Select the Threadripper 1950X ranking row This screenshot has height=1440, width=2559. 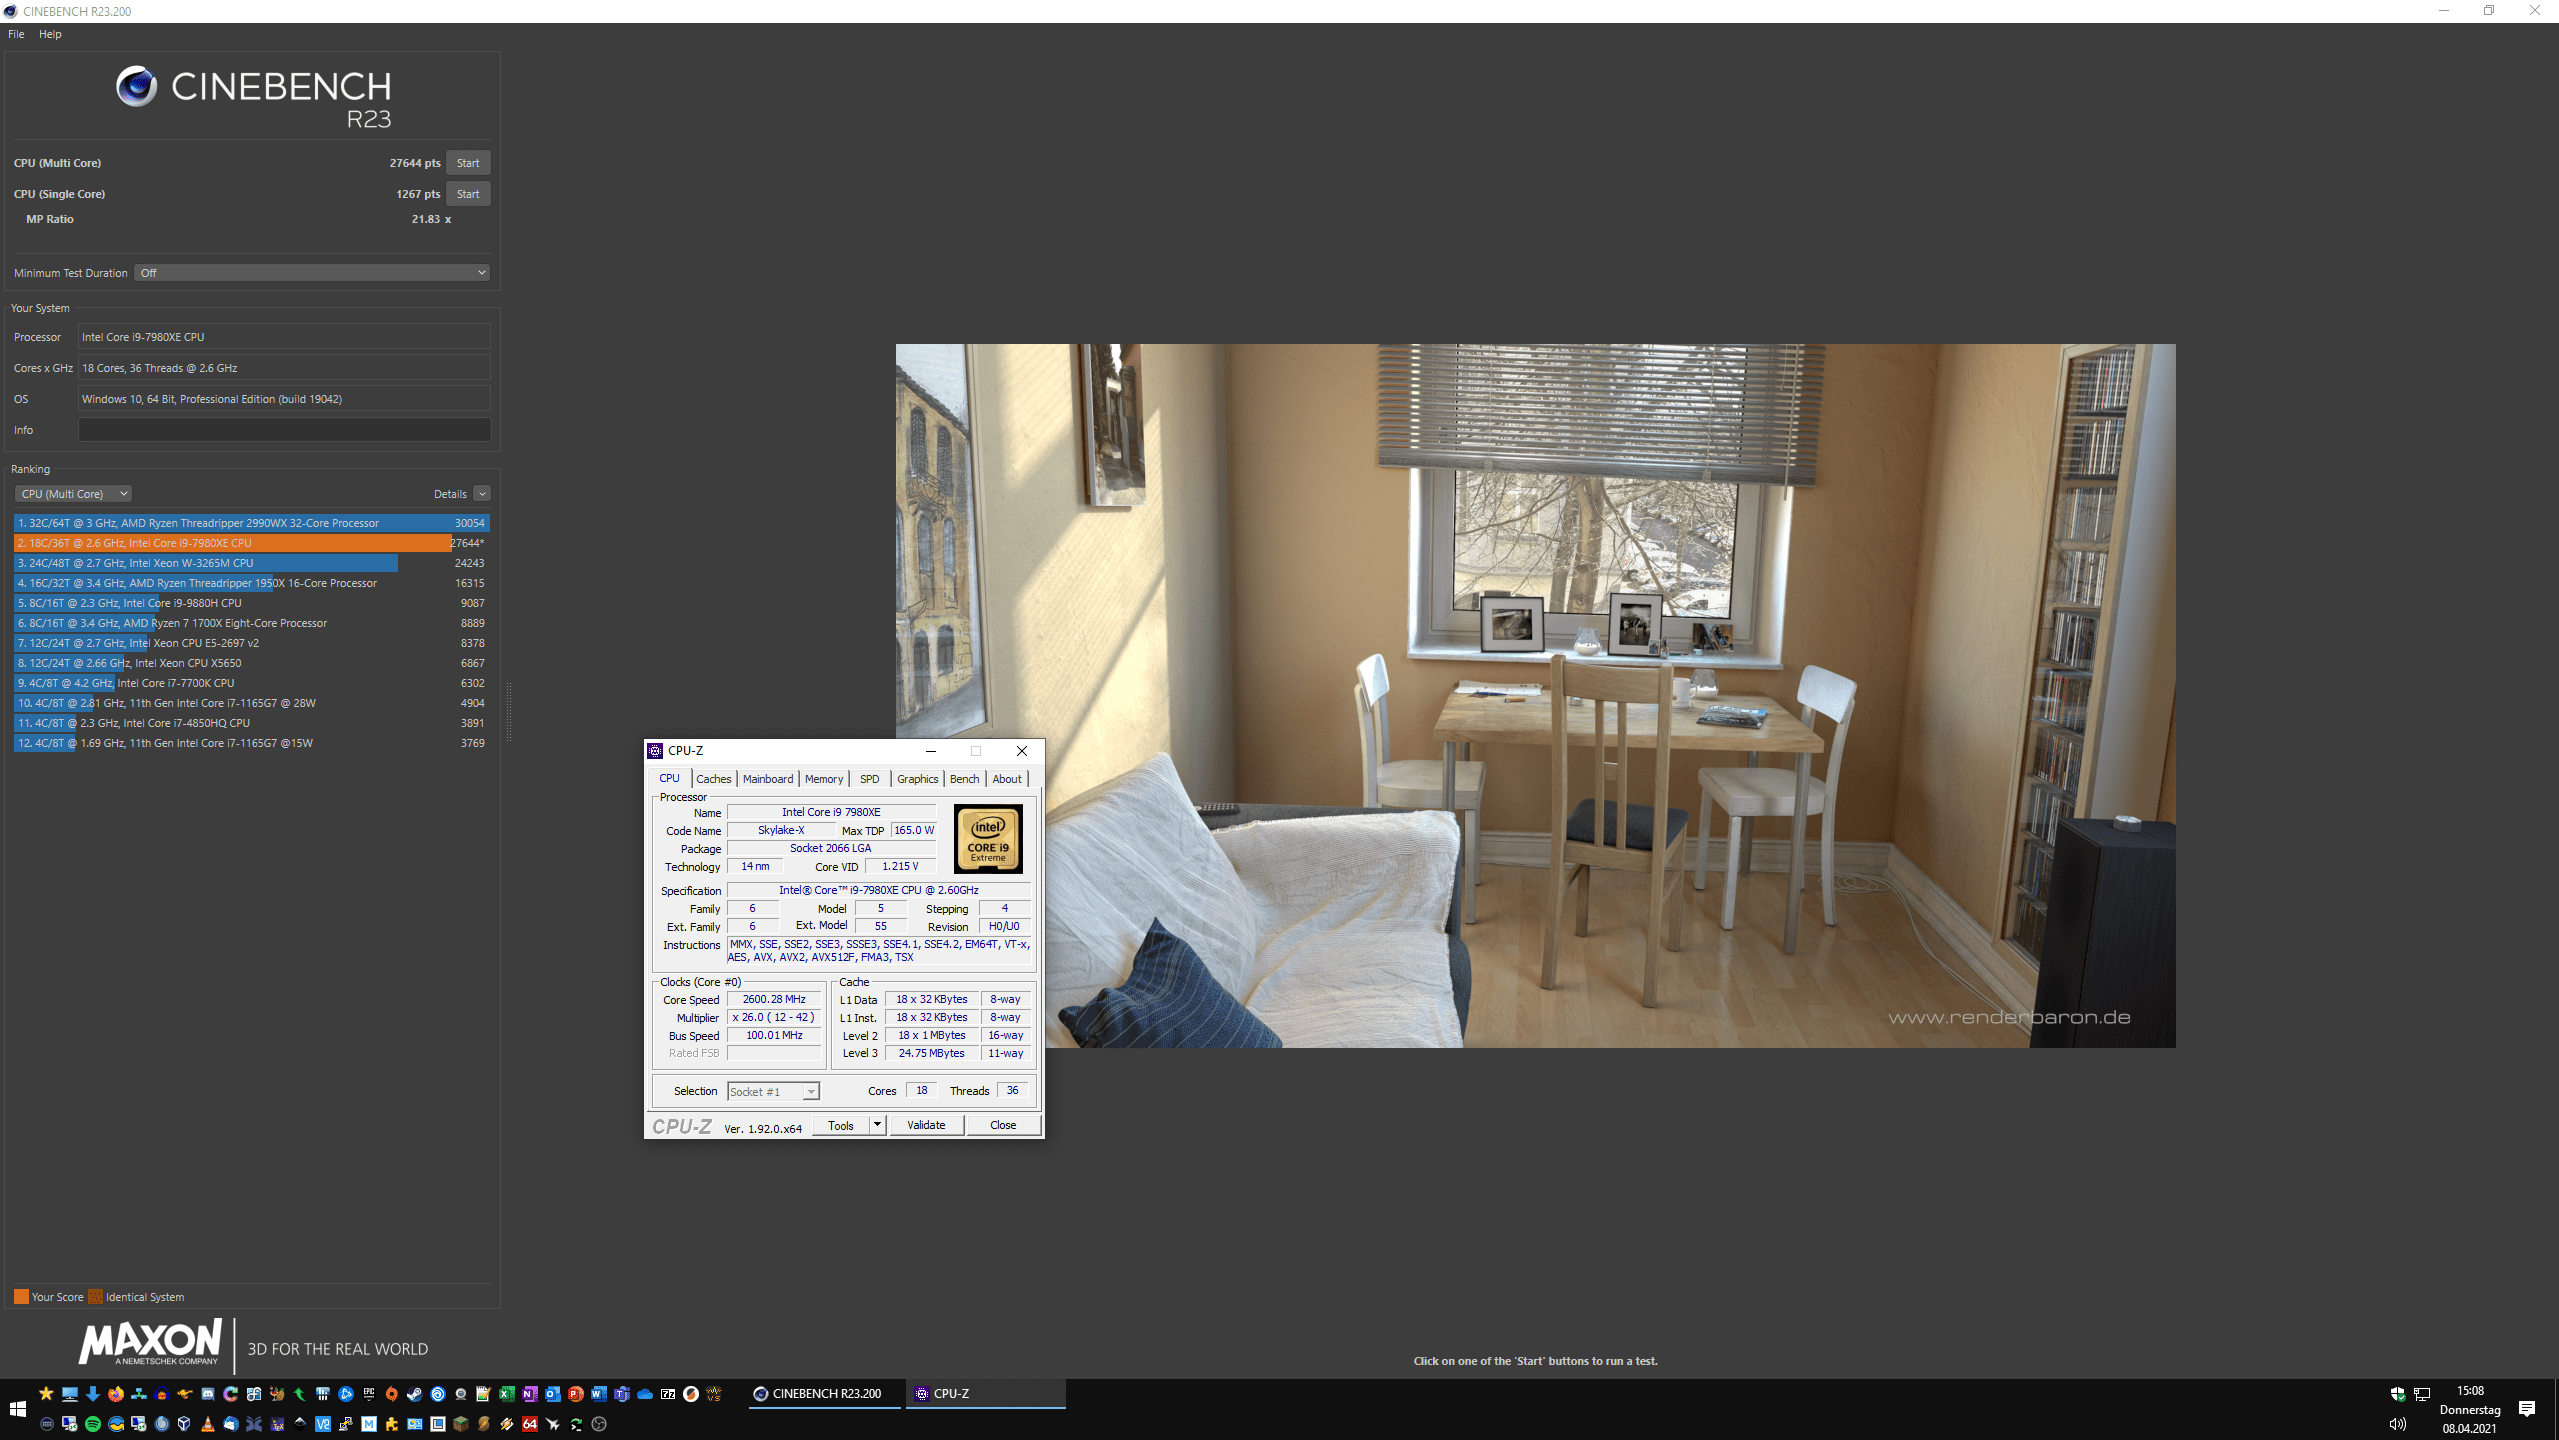point(251,583)
